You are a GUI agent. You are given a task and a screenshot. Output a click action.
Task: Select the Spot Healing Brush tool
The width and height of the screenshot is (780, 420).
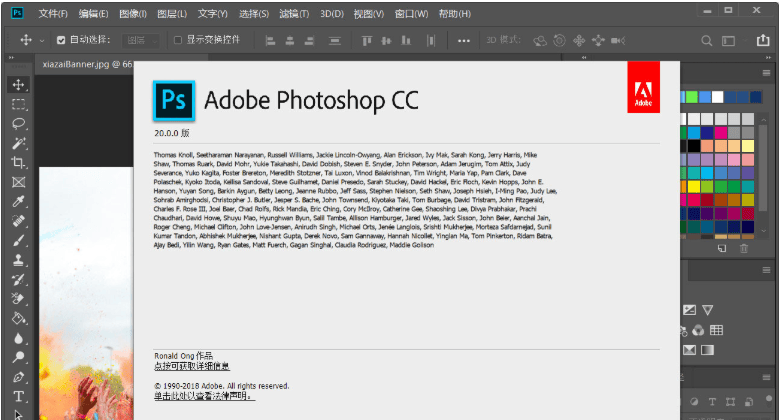18,221
